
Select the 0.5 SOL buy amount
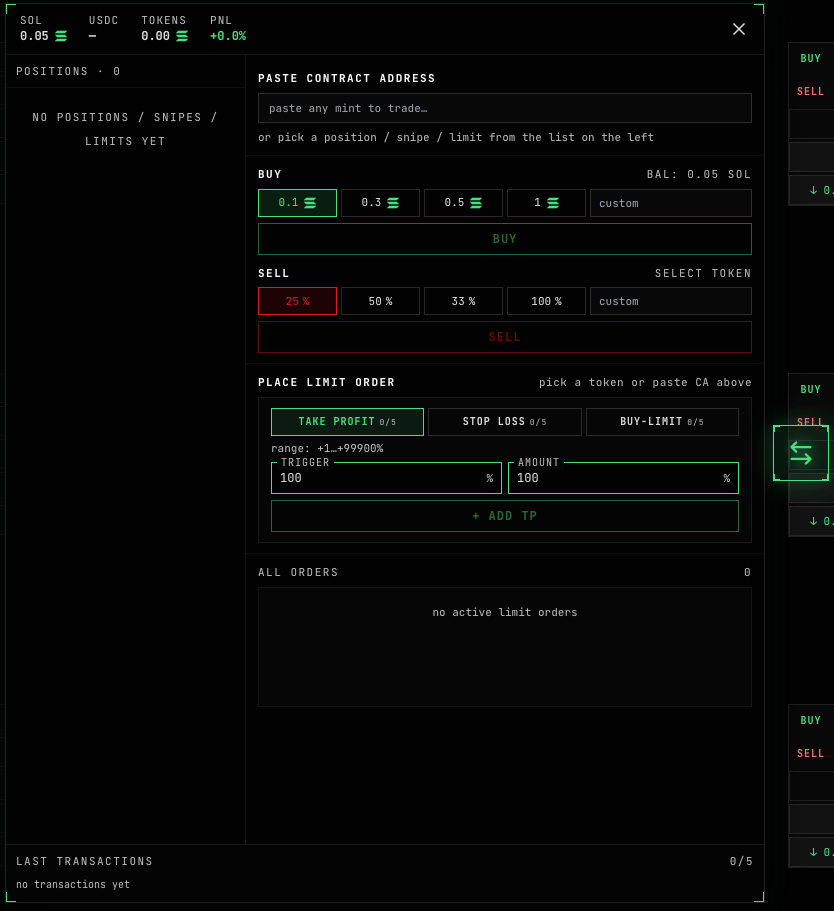(463, 203)
